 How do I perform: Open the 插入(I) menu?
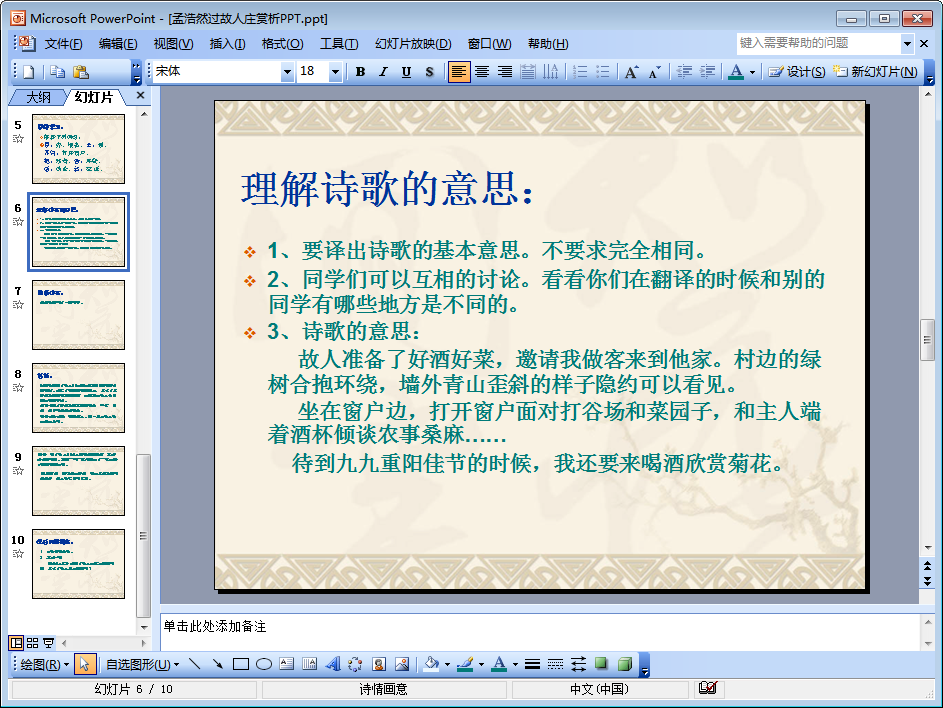point(227,44)
